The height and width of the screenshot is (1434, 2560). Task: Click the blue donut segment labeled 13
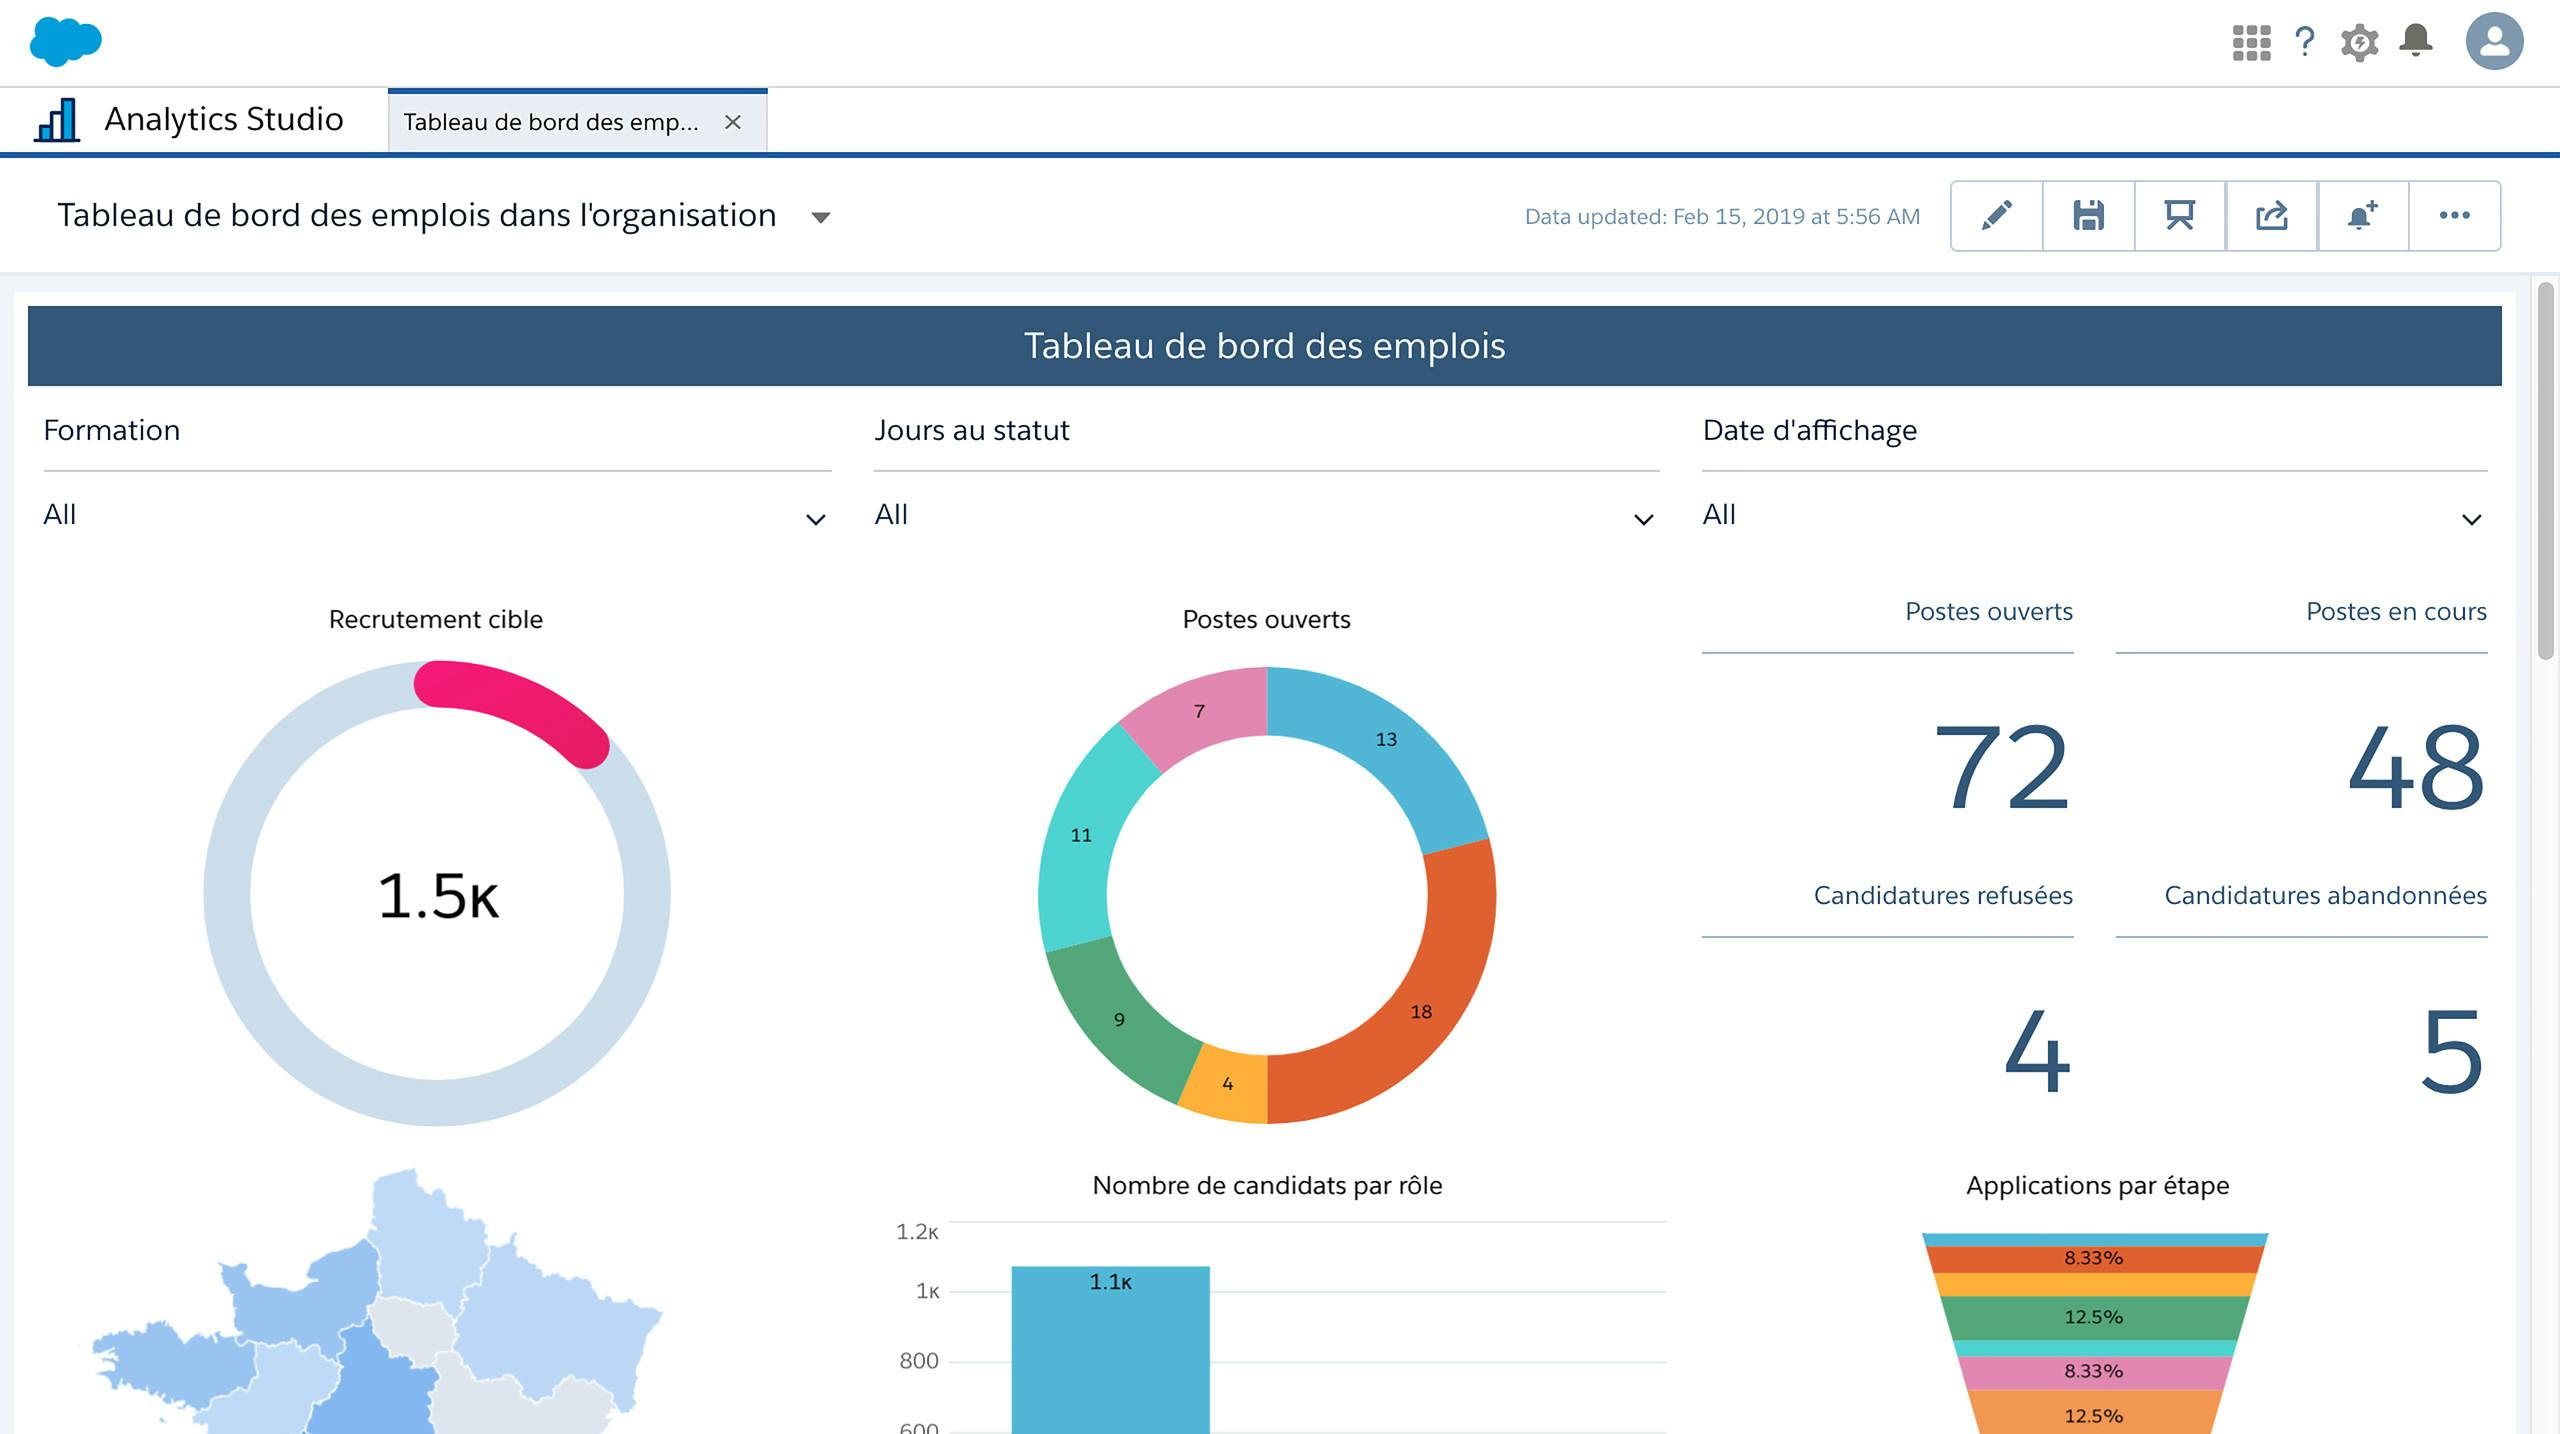coord(1385,740)
